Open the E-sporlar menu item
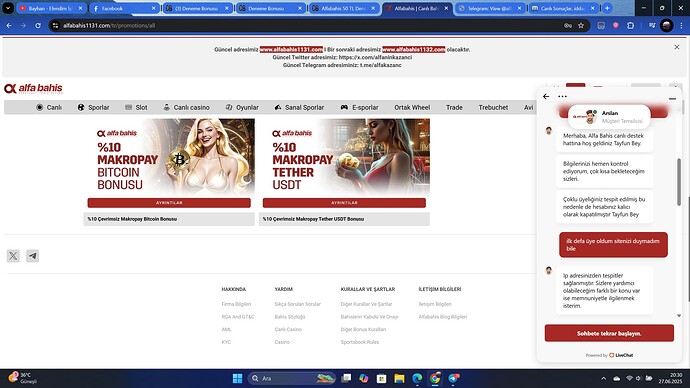The image size is (690, 388). coord(359,107)
